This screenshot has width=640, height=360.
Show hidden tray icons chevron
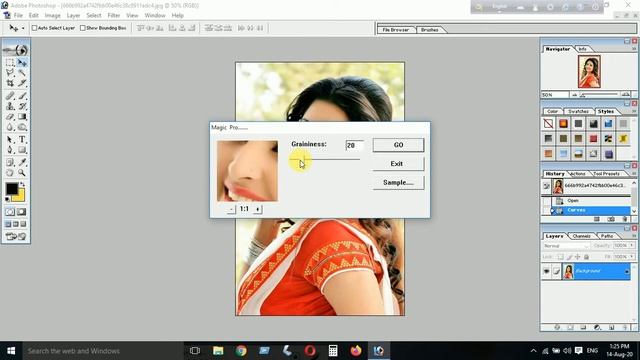tap(533, 351)
